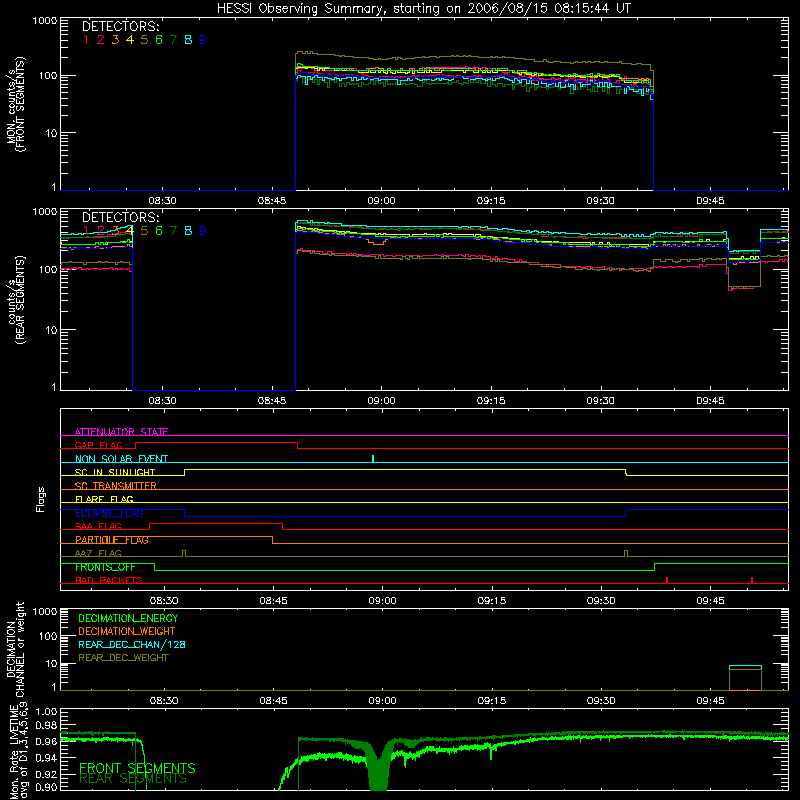Click the 09:00 tick label under the front segments plot
800x800 pixels.
click(x=381, y=201)
